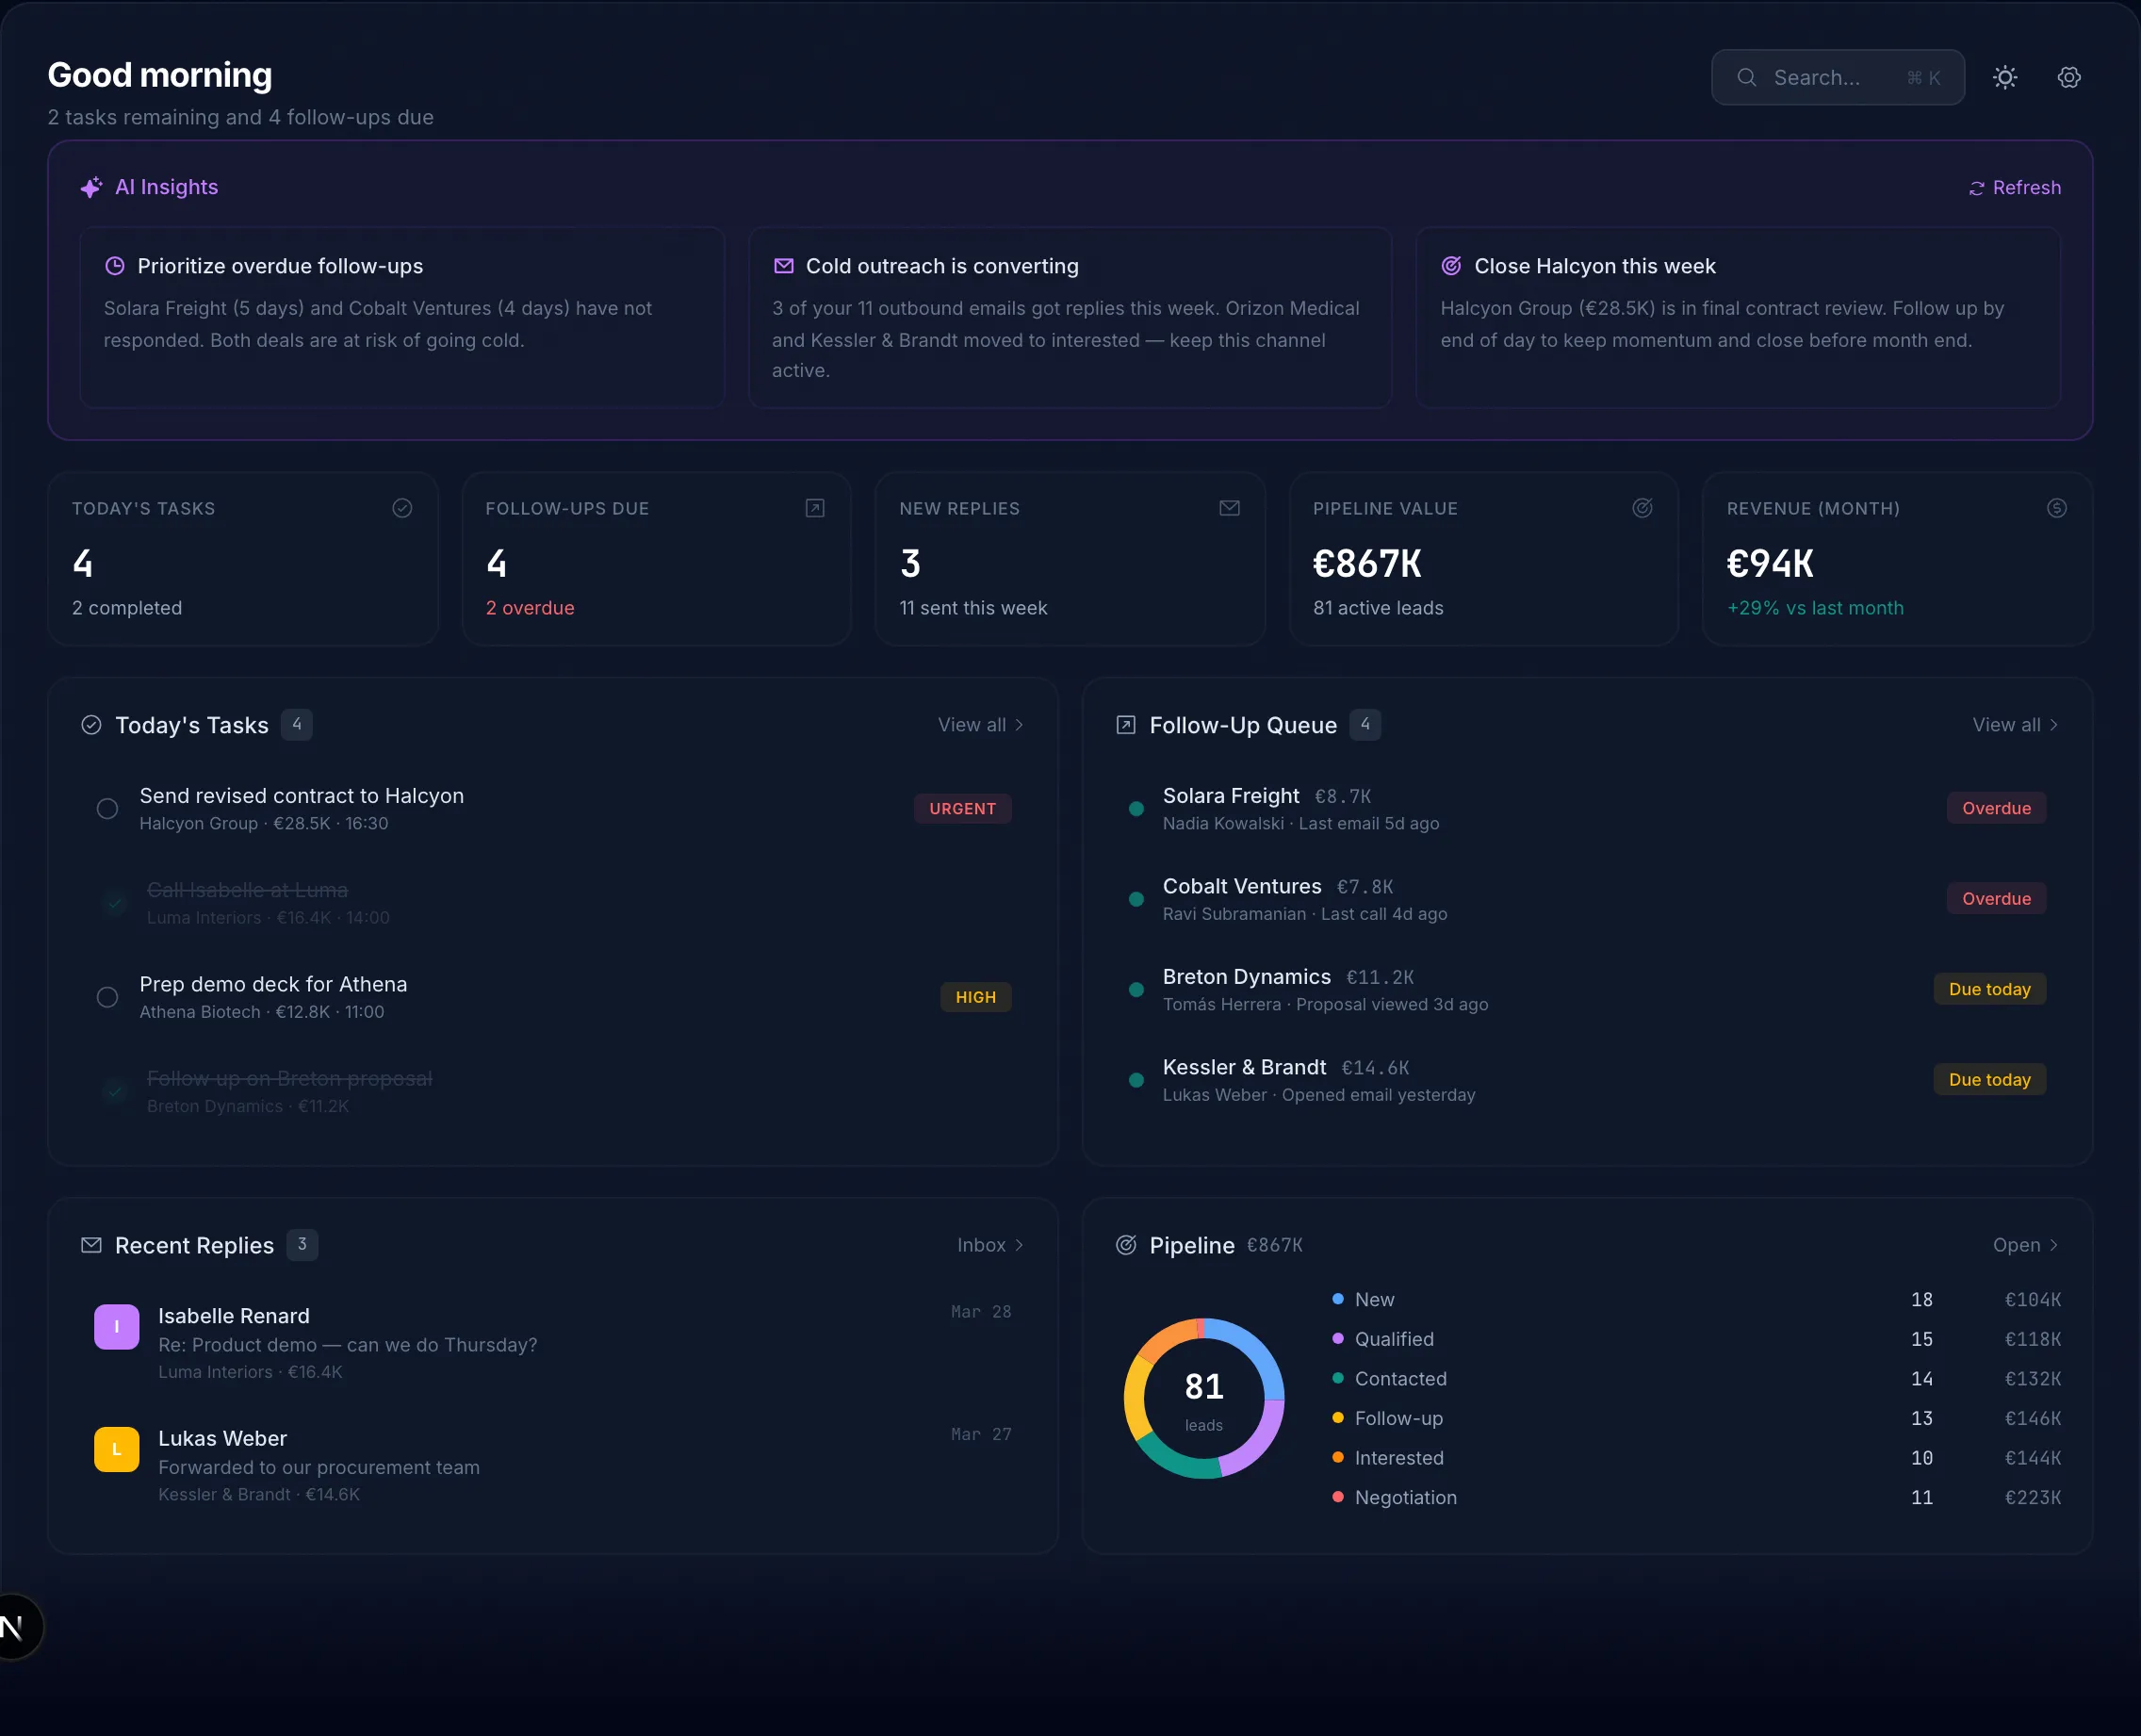Image resolution: width=2141 pixels, height=1736 pixels.
Task: Click the external-link icon on Follow-Ups Due card
Action: coord(815,508)
